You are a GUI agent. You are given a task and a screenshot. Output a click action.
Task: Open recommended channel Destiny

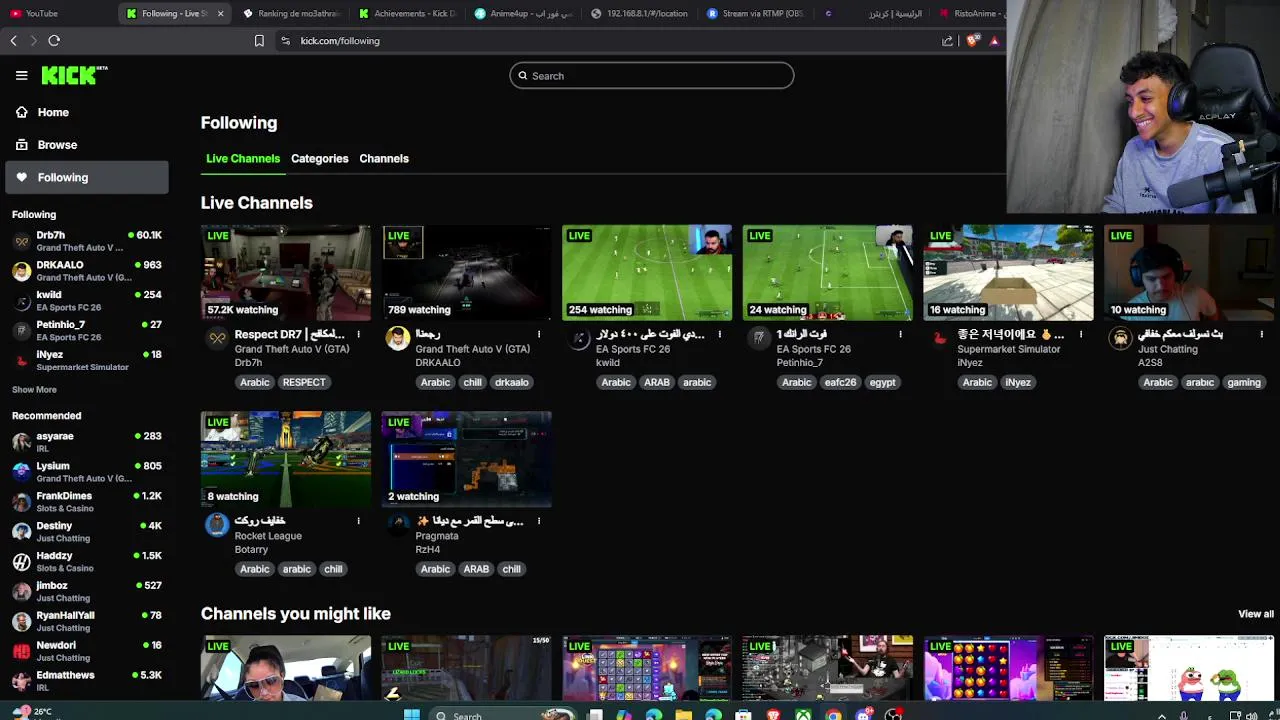coord(86,531)
